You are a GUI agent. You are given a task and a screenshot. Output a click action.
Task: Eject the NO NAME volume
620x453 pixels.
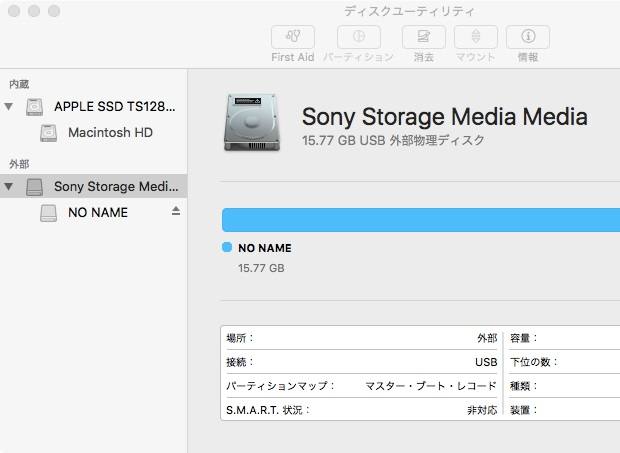pos(176,211)
